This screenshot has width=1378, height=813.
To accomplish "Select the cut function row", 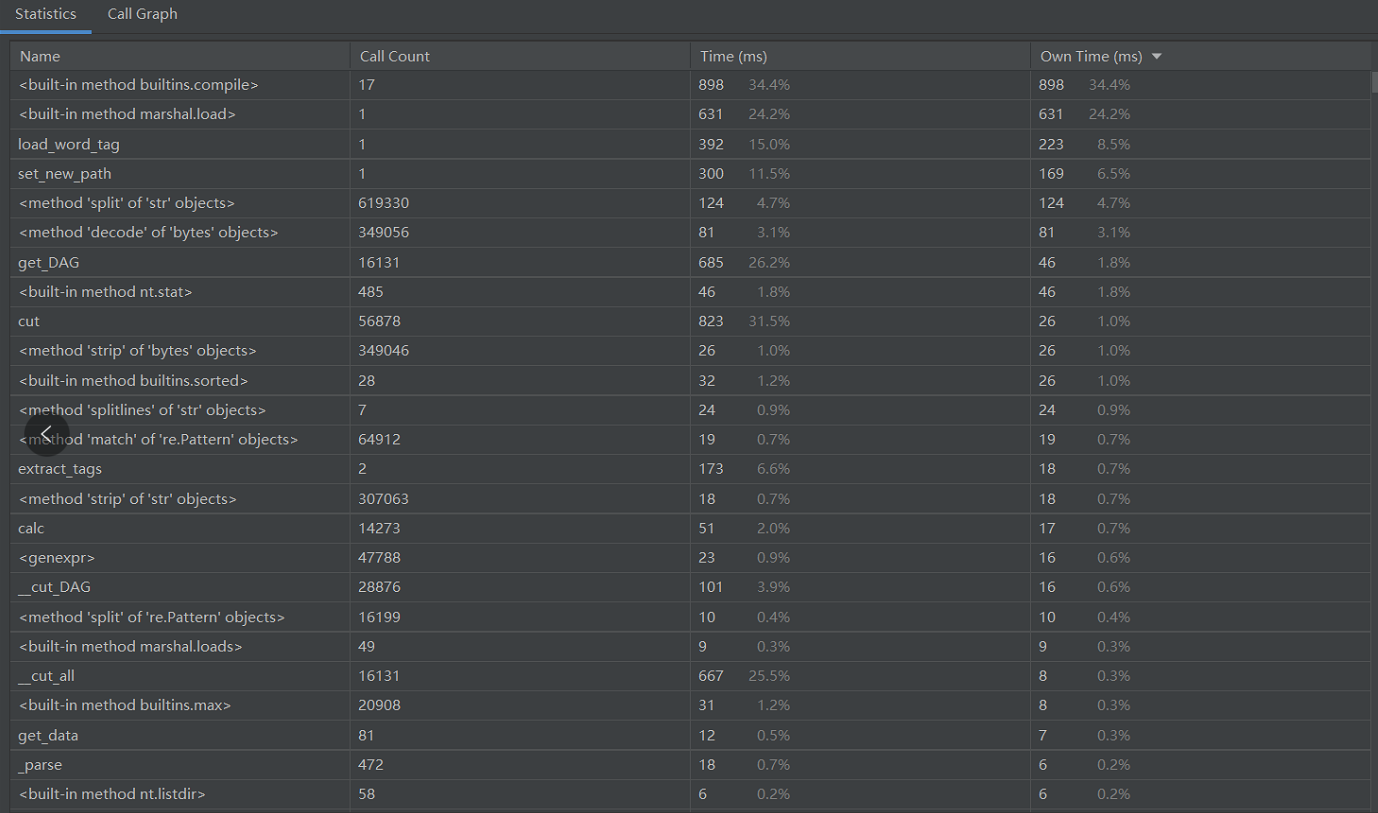I will point(29,321).
